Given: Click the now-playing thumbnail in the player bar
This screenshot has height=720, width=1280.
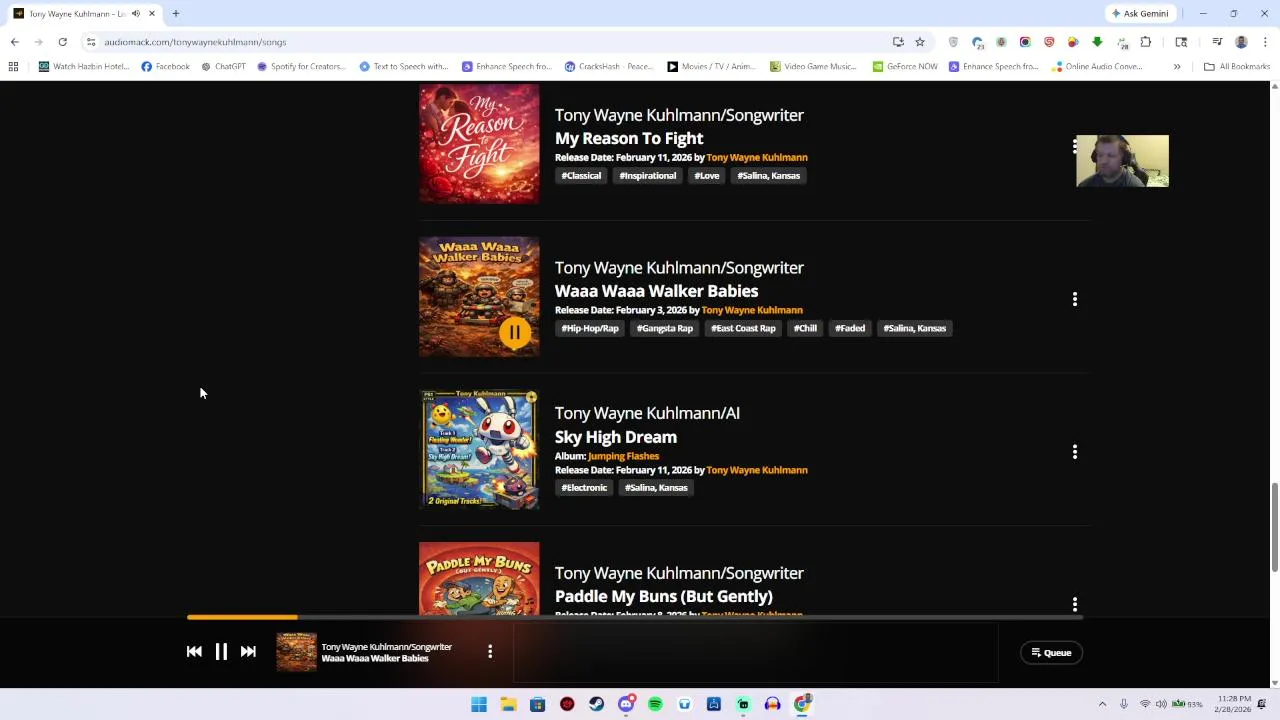Looking at the screenshot, I should pyautogui.click(x=296, y=652).
